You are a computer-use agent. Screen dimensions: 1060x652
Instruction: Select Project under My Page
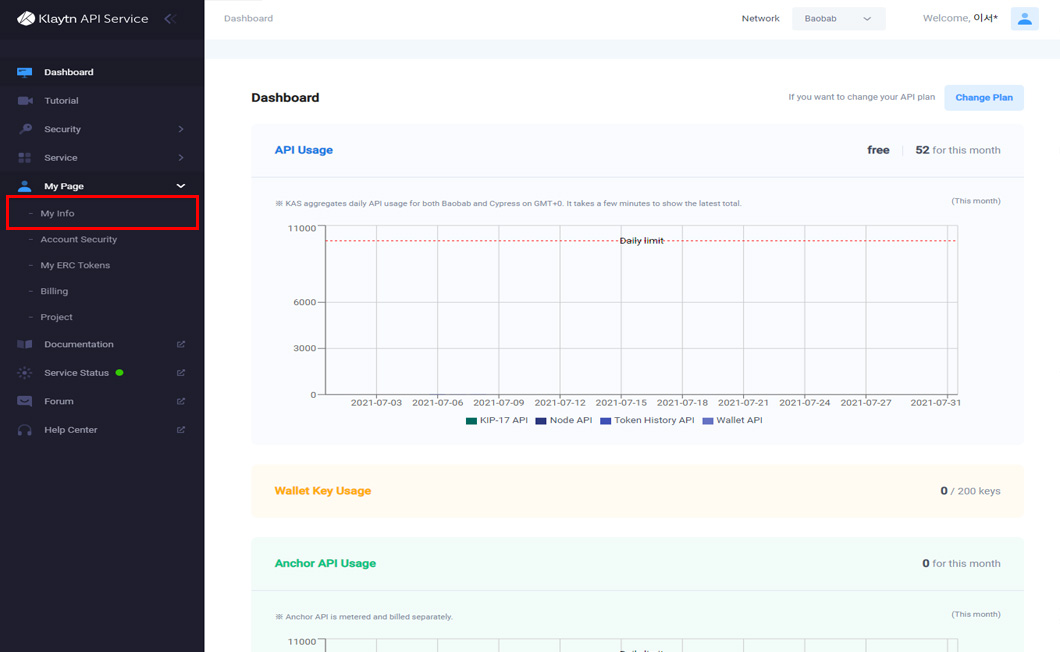tap(56, 317)
